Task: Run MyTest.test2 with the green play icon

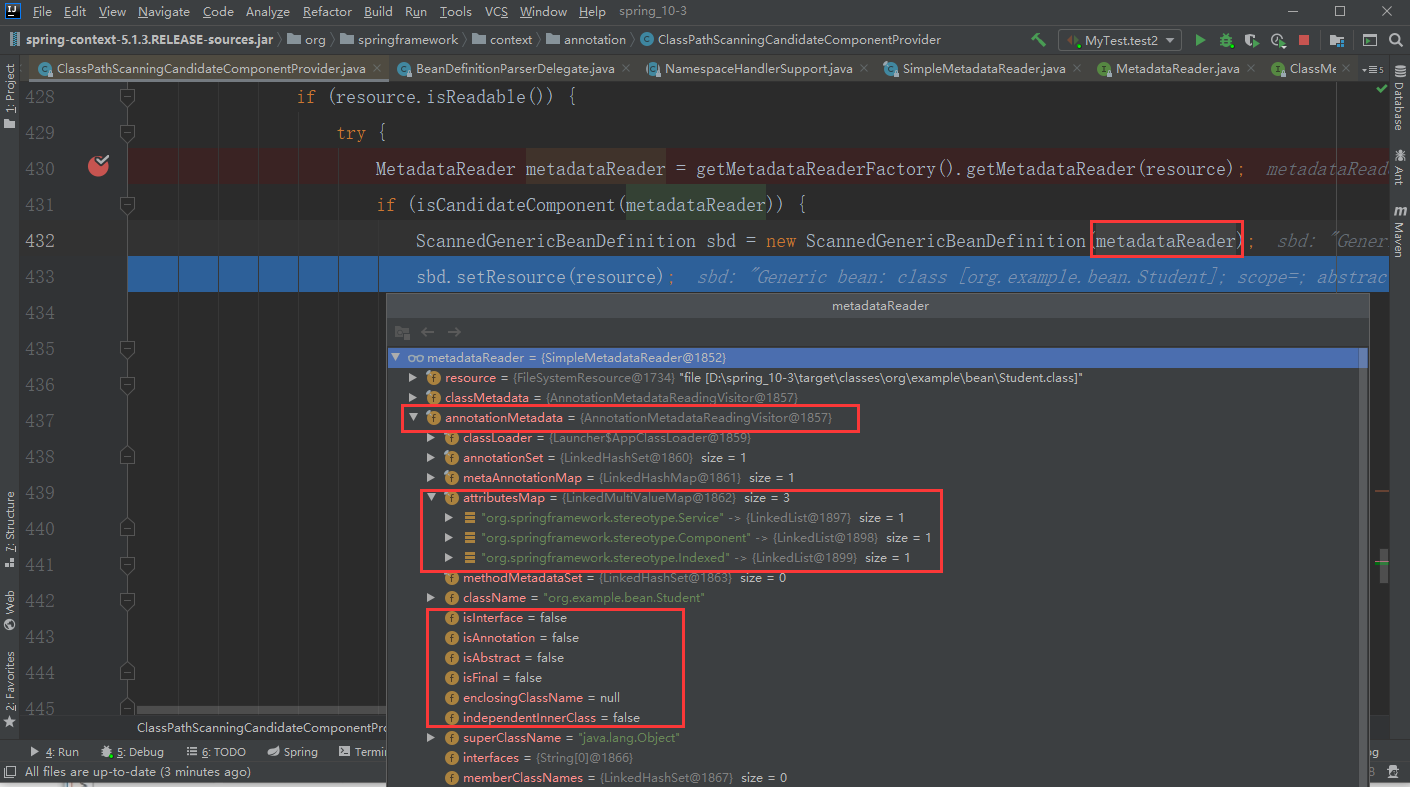Action: [x=1199, y=40]
